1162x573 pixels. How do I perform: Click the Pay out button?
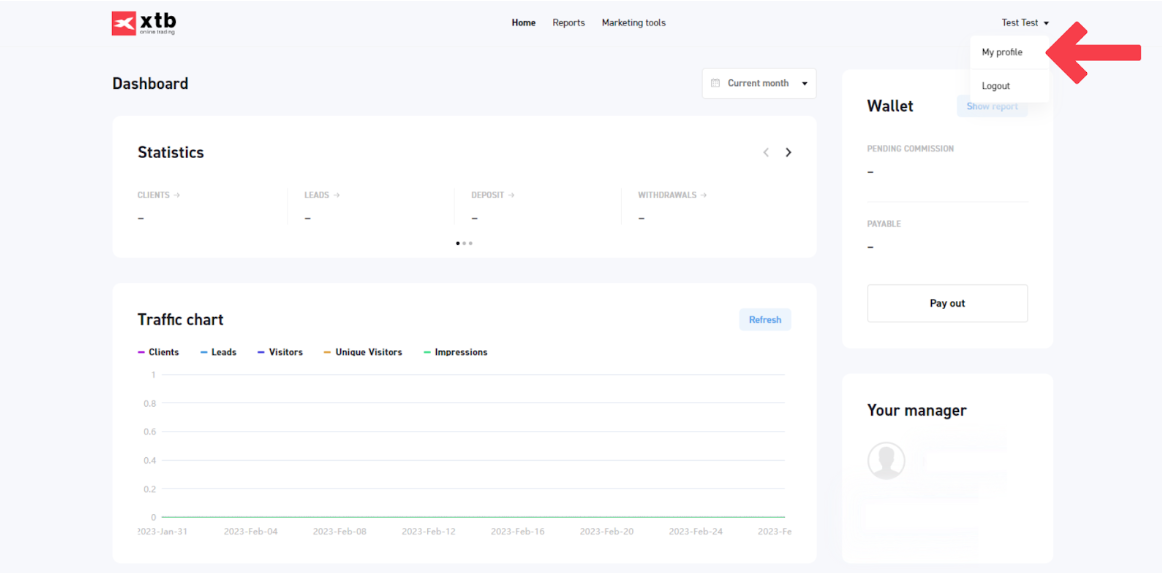click(947, 303)
